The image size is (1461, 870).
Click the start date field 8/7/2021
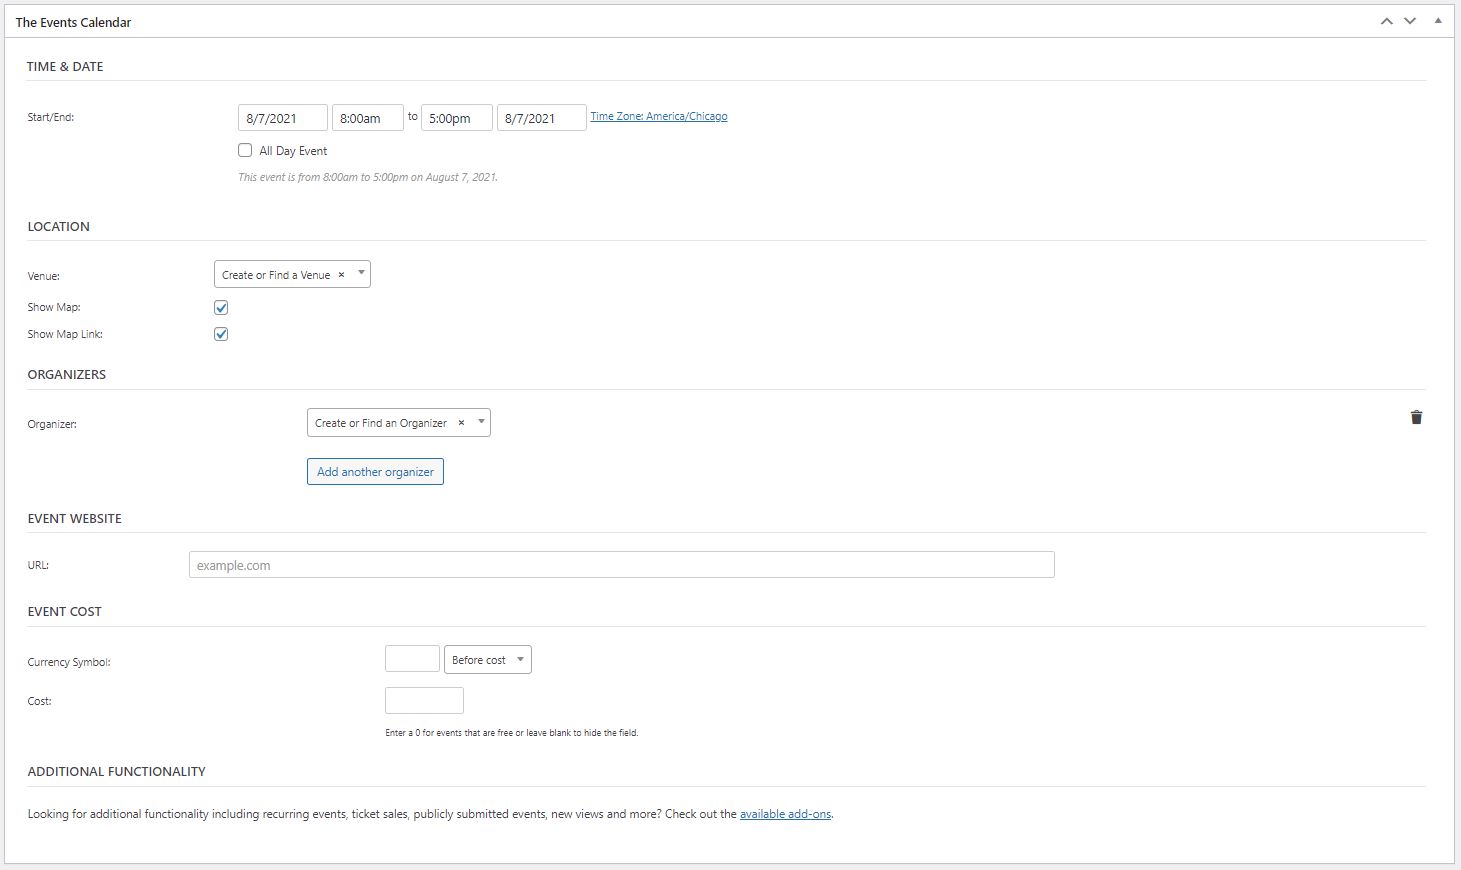point(283,118)
